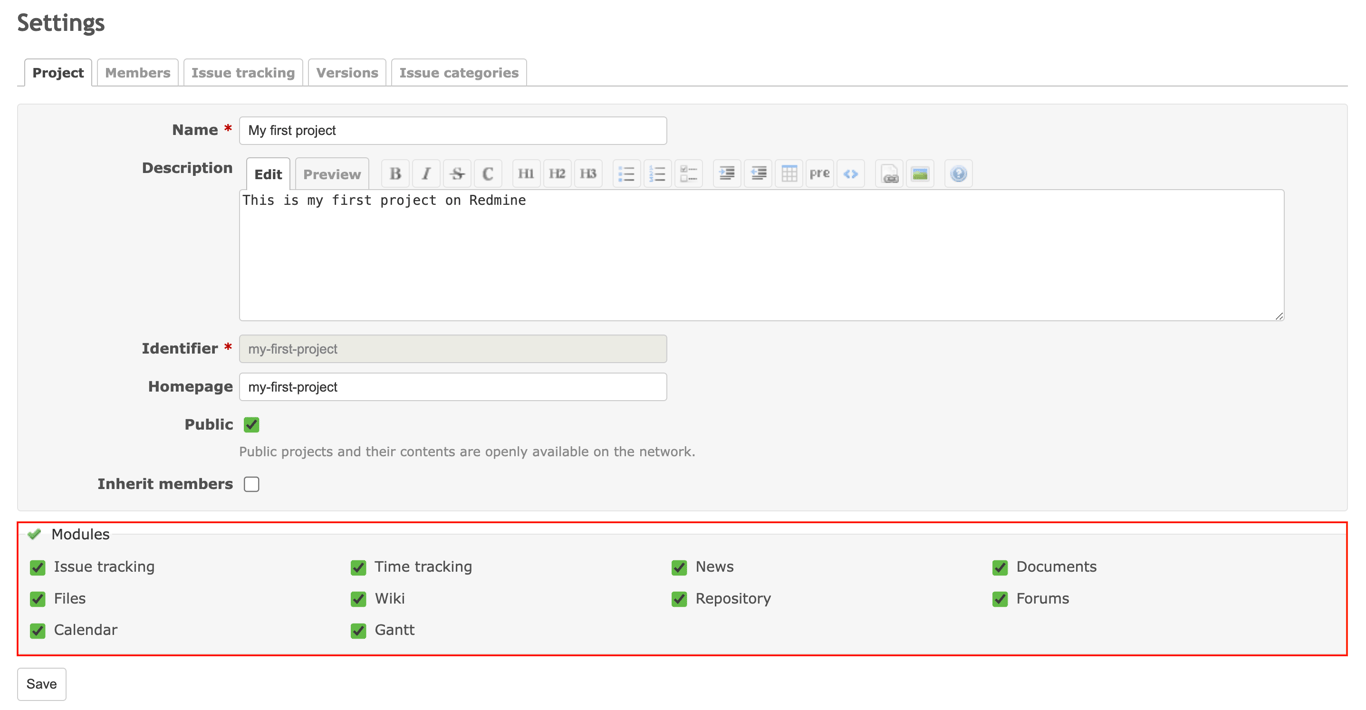This screenshot has width=1366, height=710.
Task: Open the formatting help icon
Action: point(958,173)
